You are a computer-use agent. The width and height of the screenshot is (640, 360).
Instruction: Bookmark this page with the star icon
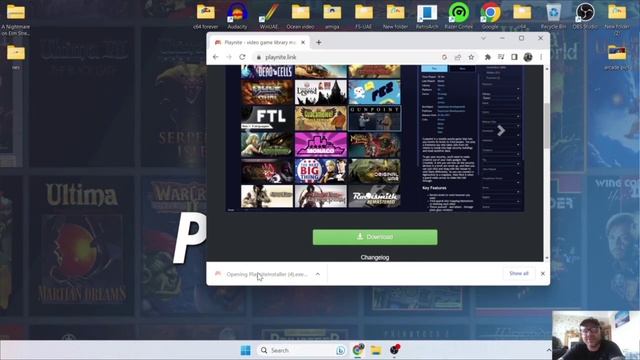pos(471,57)
